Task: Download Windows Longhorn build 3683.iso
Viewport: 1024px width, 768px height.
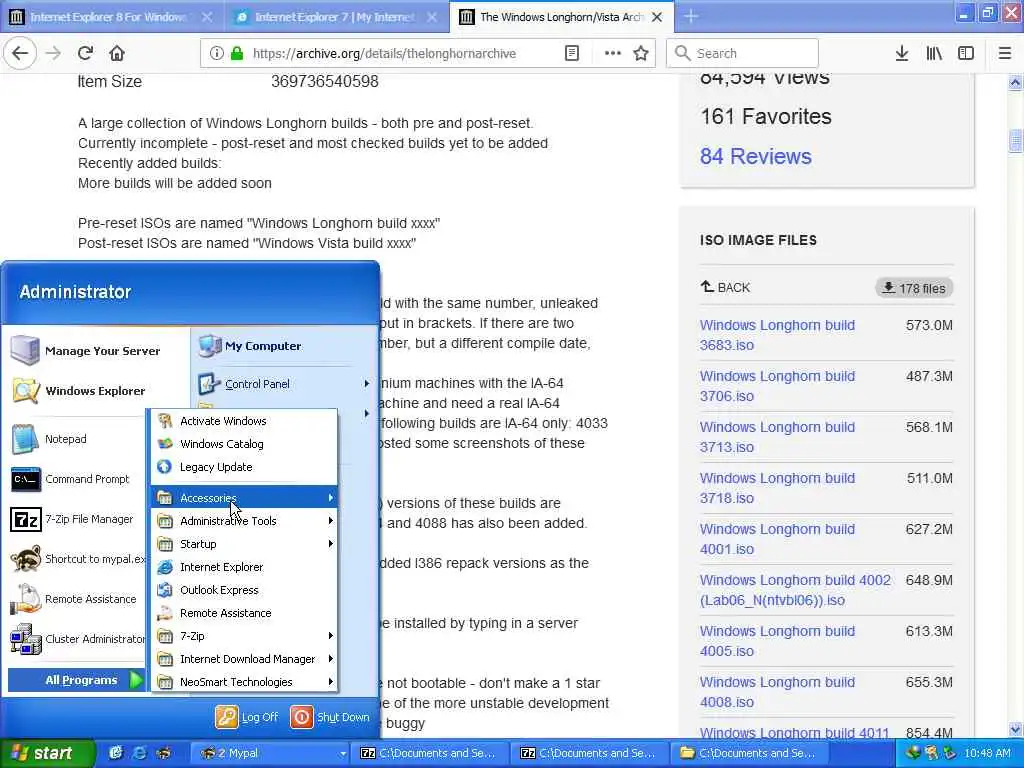Action: [x=777, y=335]
